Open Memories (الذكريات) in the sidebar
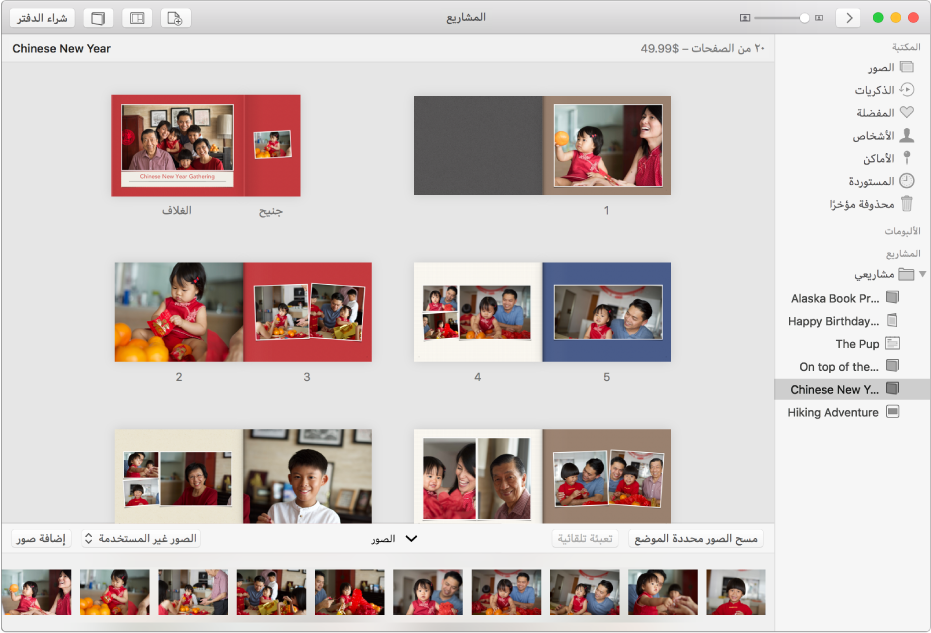The width and height of the screenshot is (931, 633). click(884, 90)
